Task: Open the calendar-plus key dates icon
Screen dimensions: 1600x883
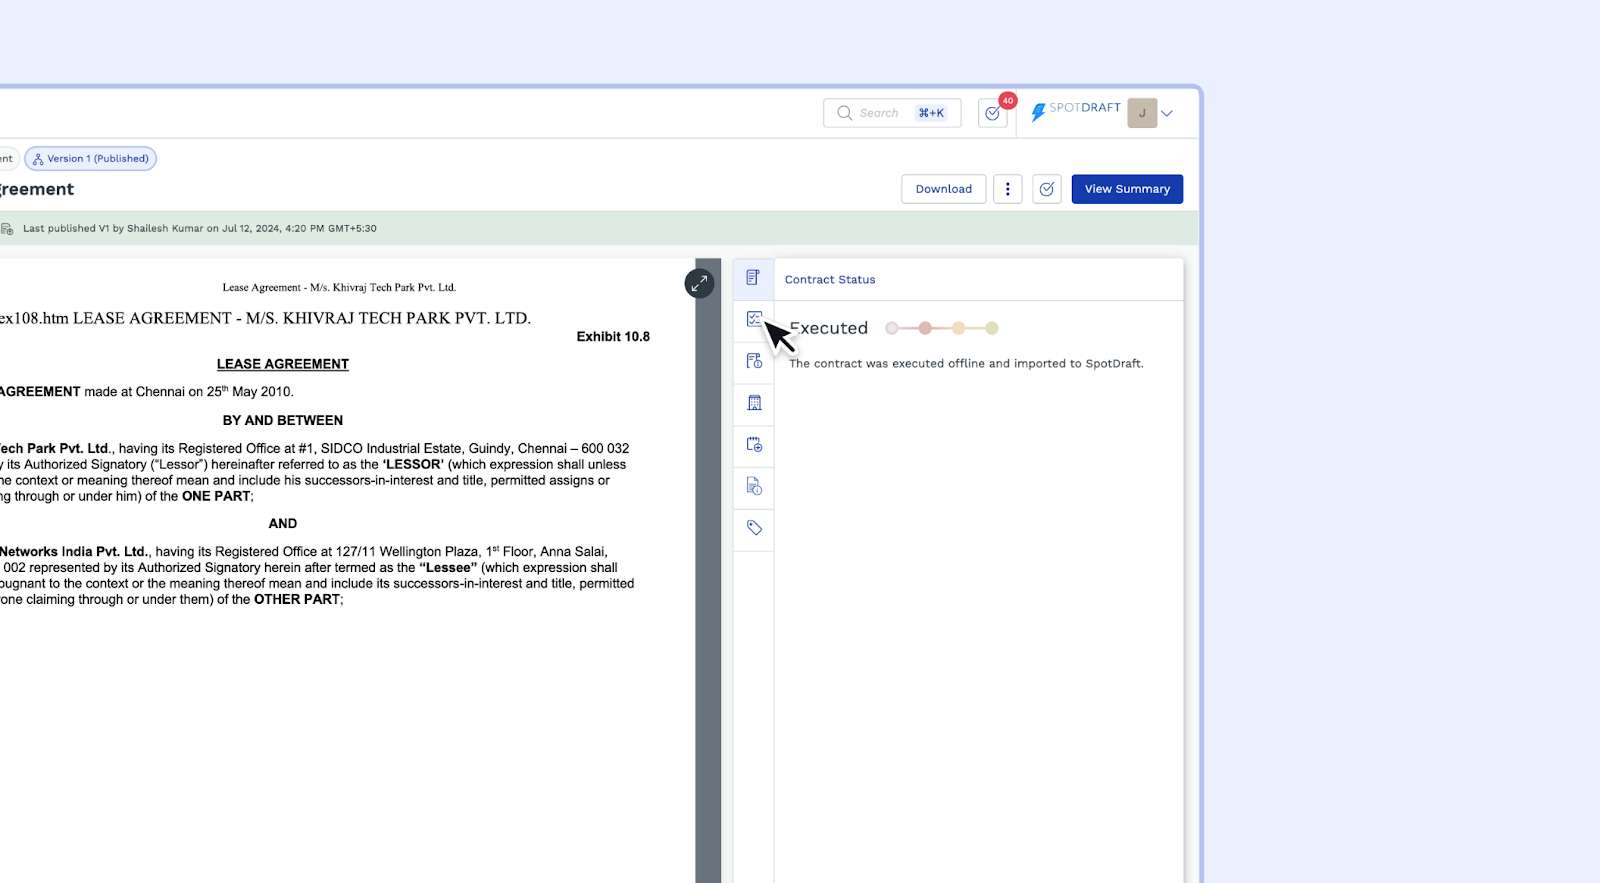Action: (x=754, y=444)
